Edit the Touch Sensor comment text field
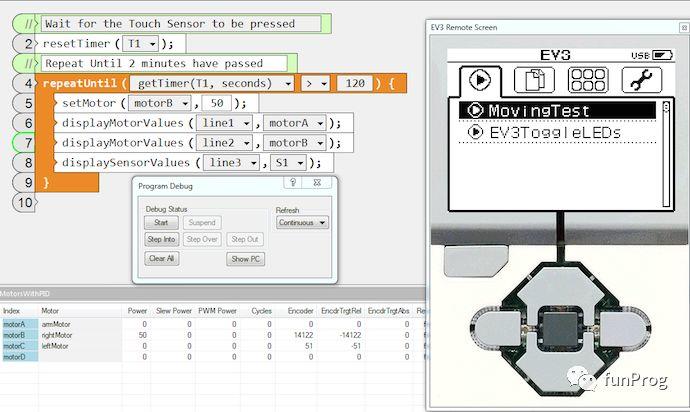Image resolution: width=690 pixels, height=412 pixels. tap(181, 24)
